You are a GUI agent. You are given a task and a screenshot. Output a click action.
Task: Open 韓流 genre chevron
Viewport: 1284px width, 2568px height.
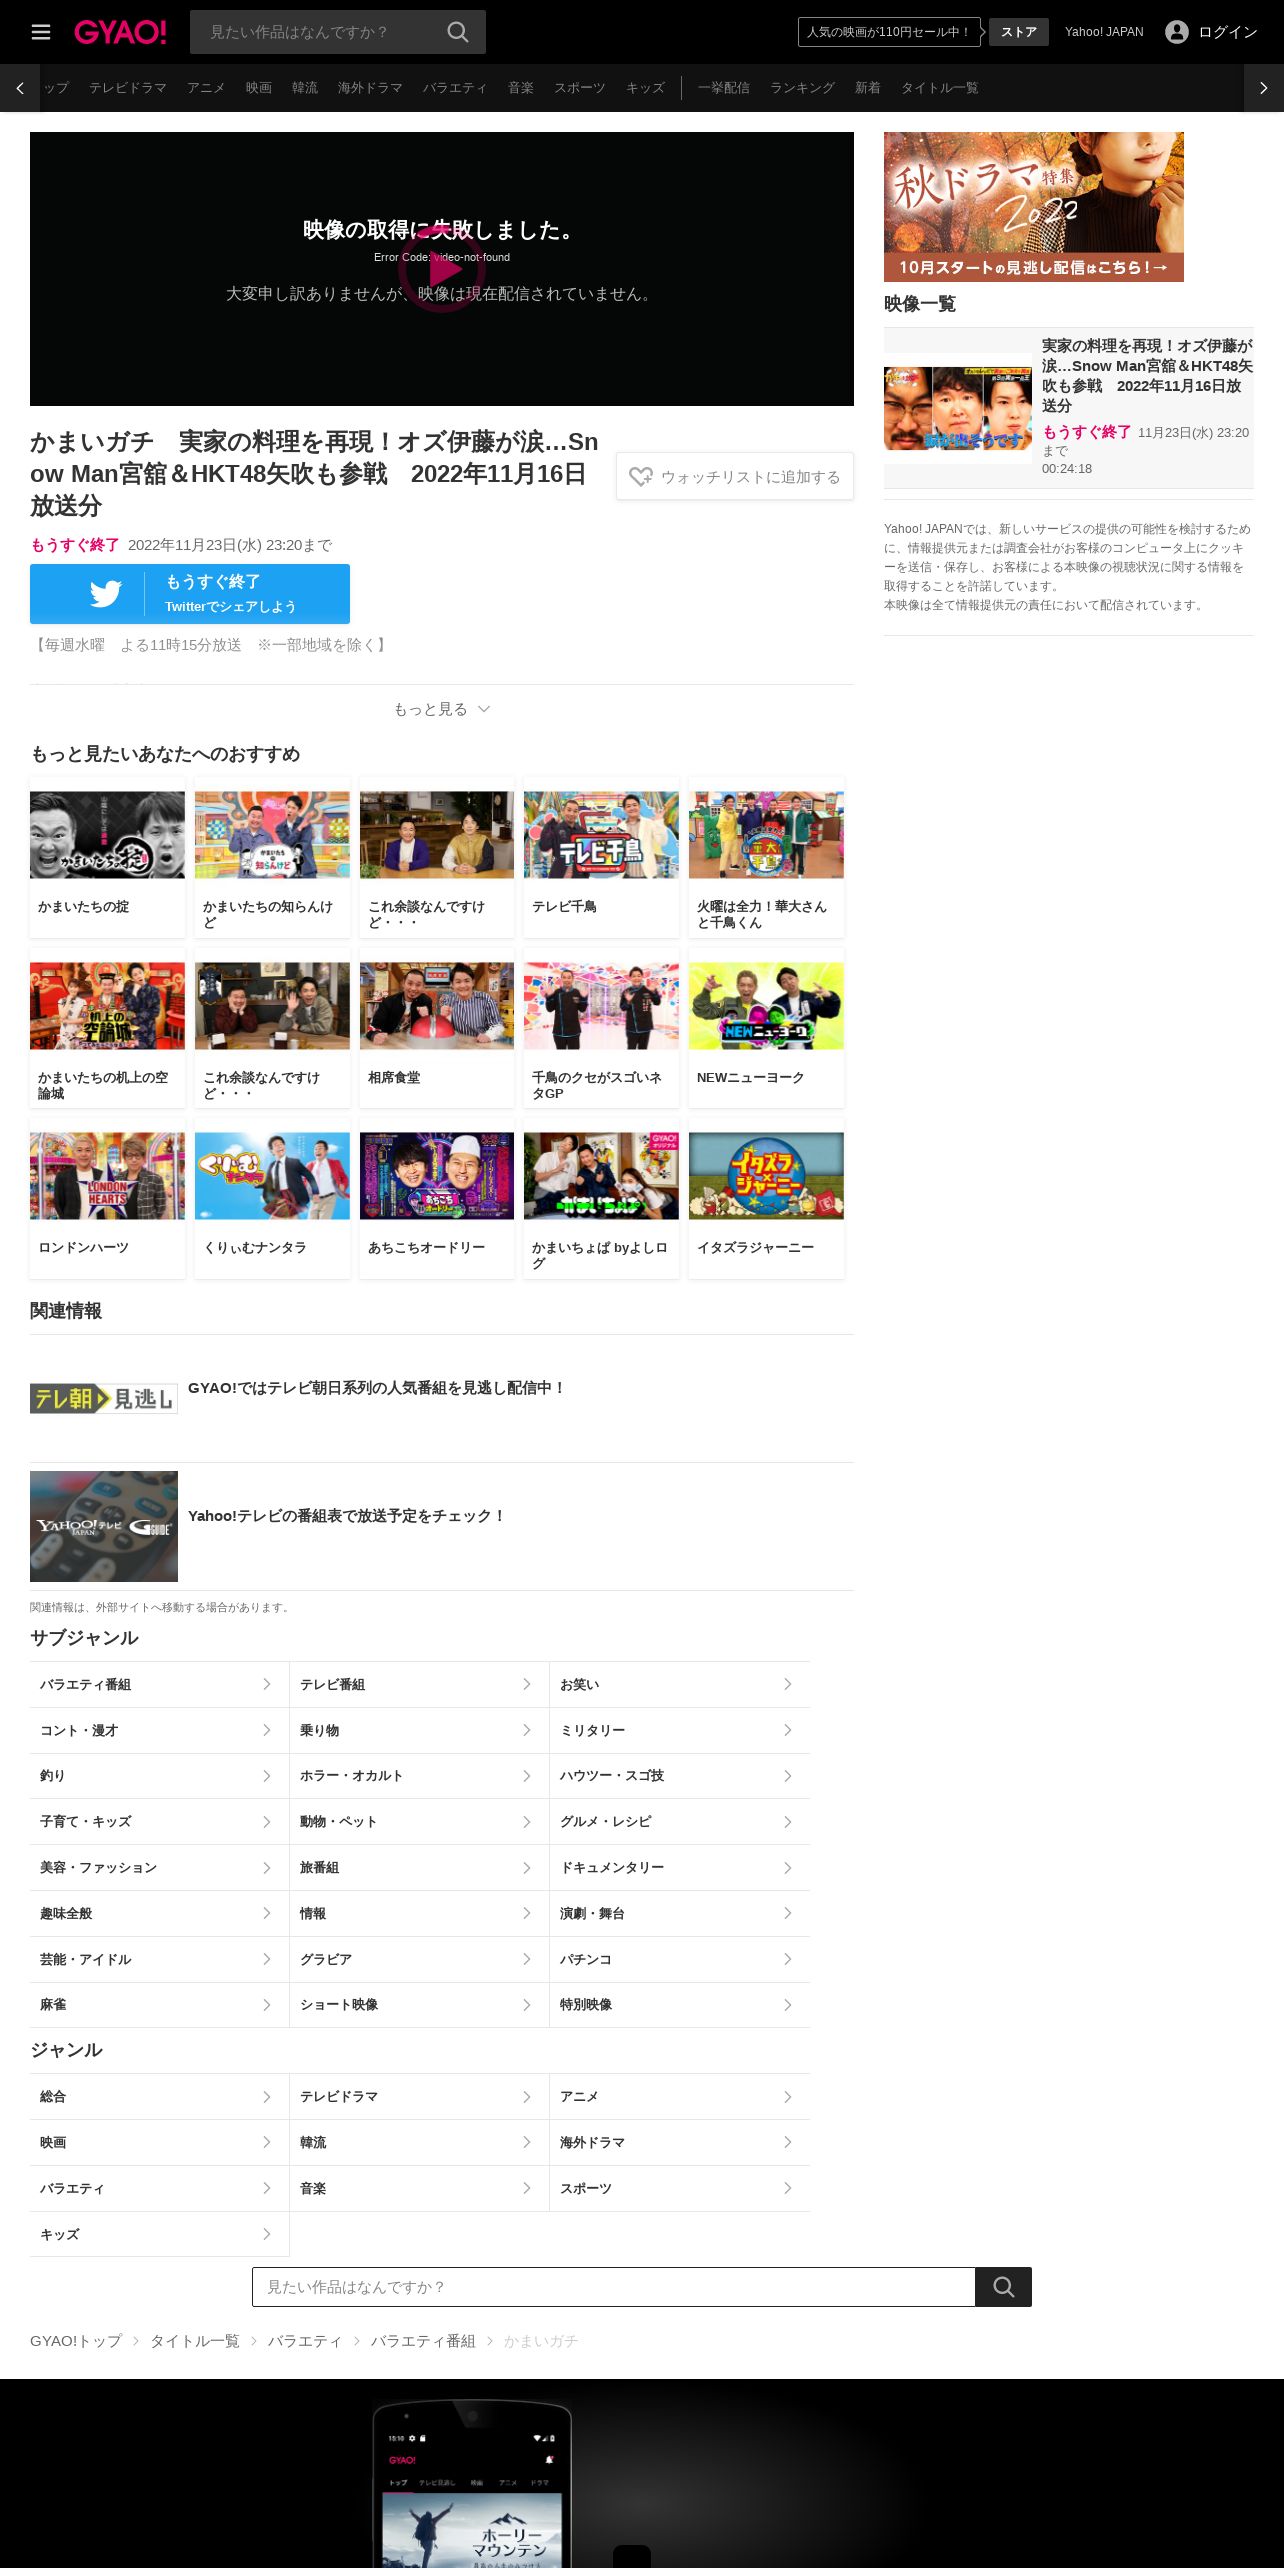point(527,2142)
